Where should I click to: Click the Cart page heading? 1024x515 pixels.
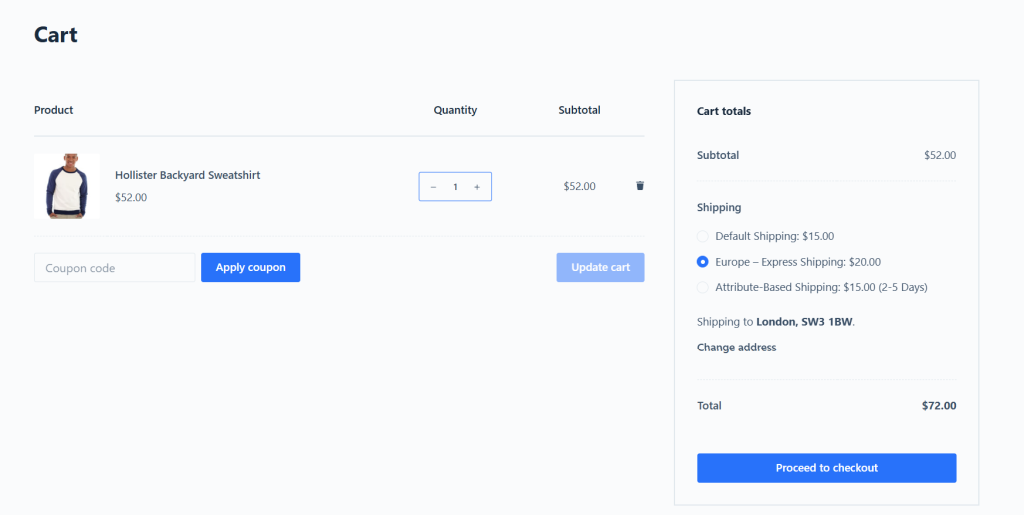56,35
